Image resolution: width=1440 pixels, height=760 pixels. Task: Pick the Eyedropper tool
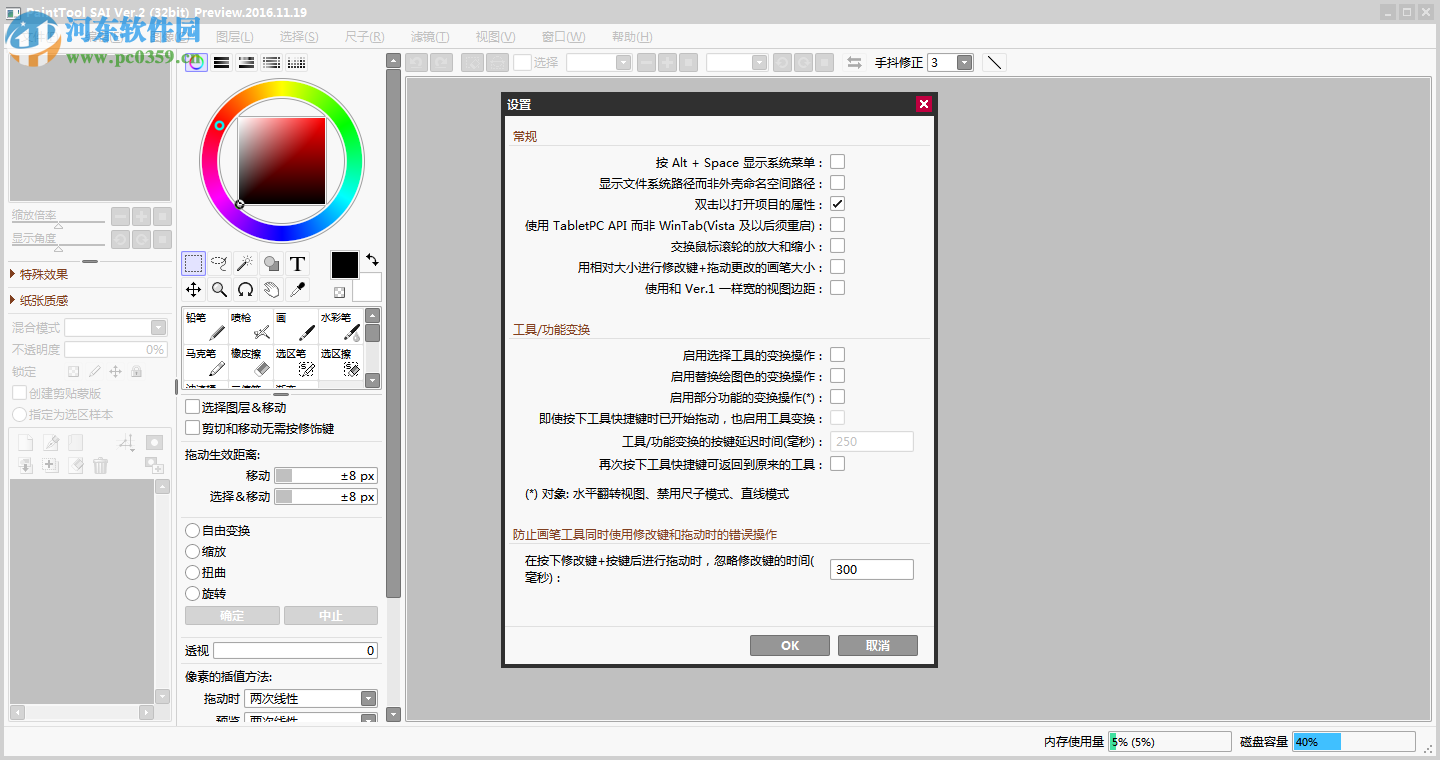[x=297, y=289]
